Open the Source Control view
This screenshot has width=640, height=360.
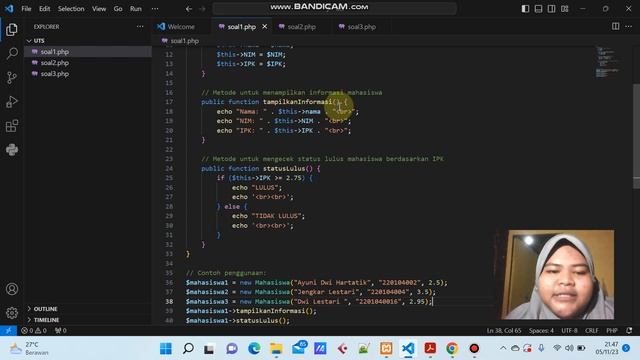pyautogui.click(x=12, y=77)
